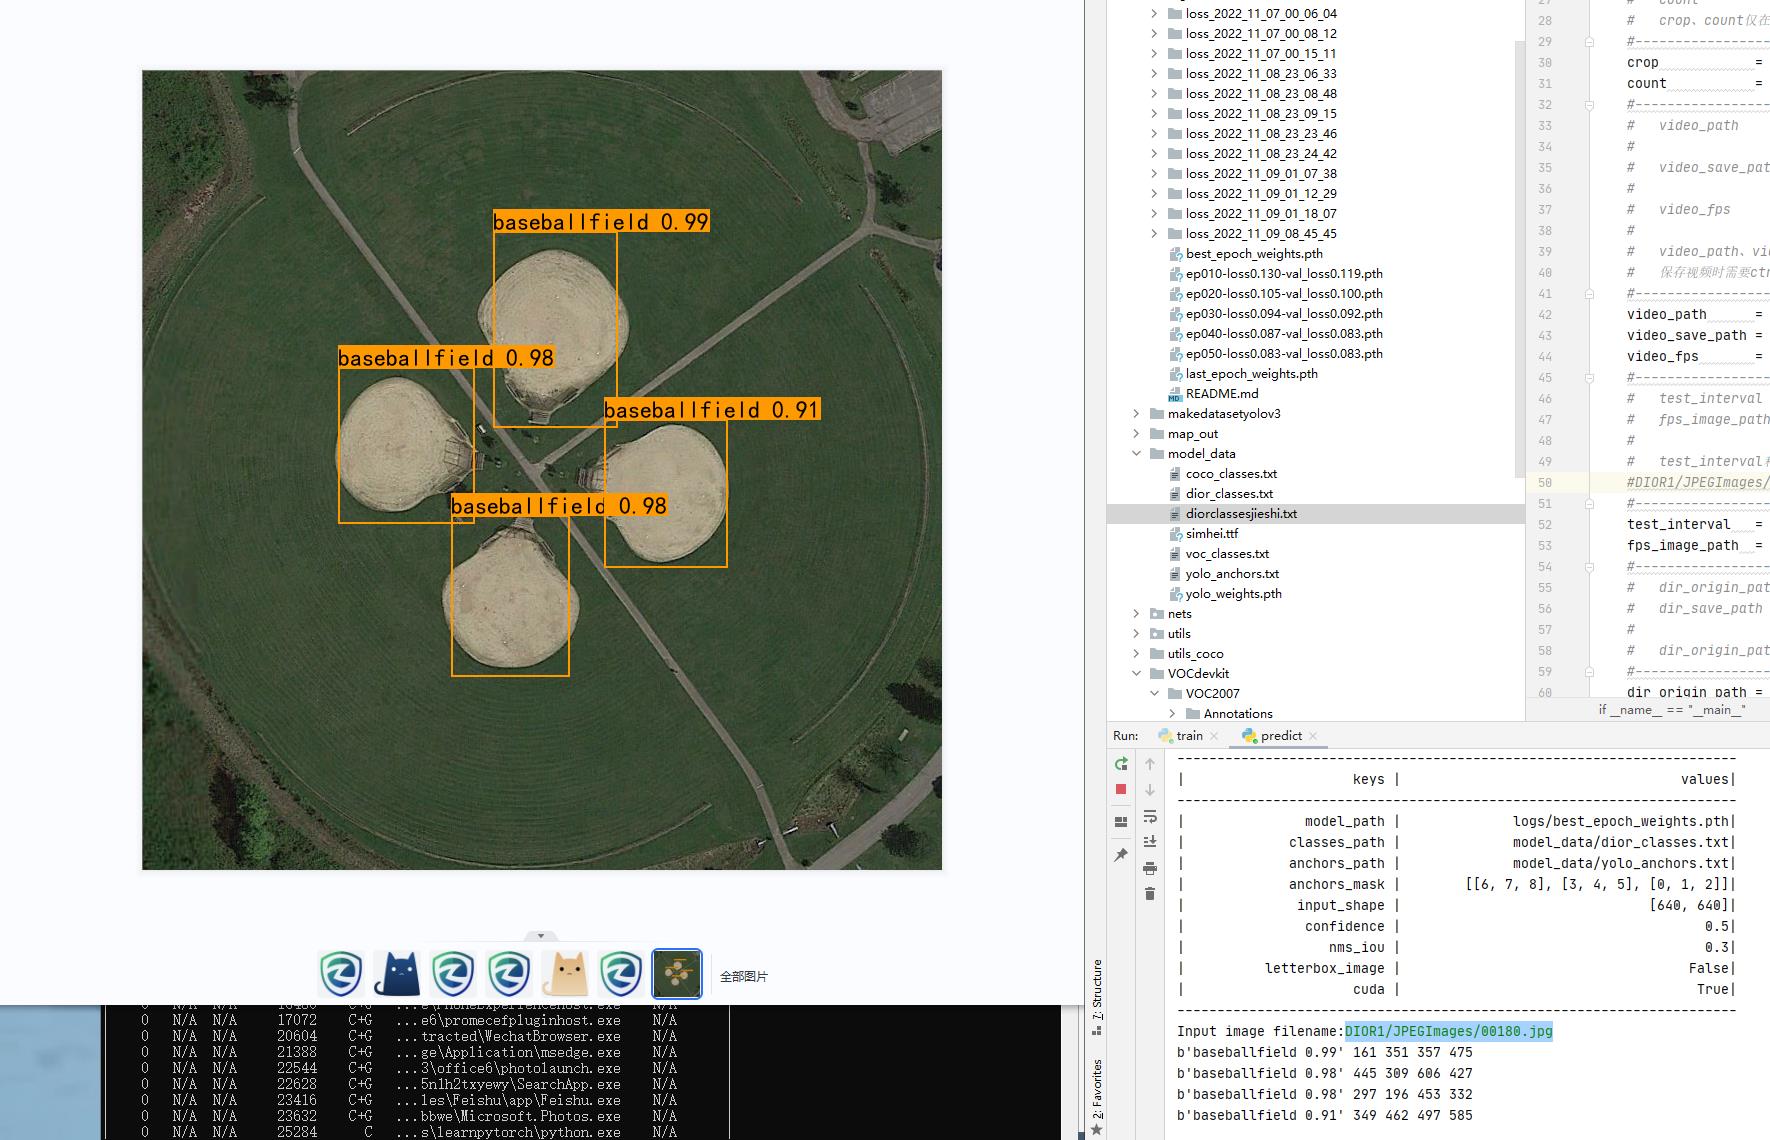1770x1140 pixels.
Task: Open best_epoch_weights.pth in project tree
Action: coord(1254,254)
